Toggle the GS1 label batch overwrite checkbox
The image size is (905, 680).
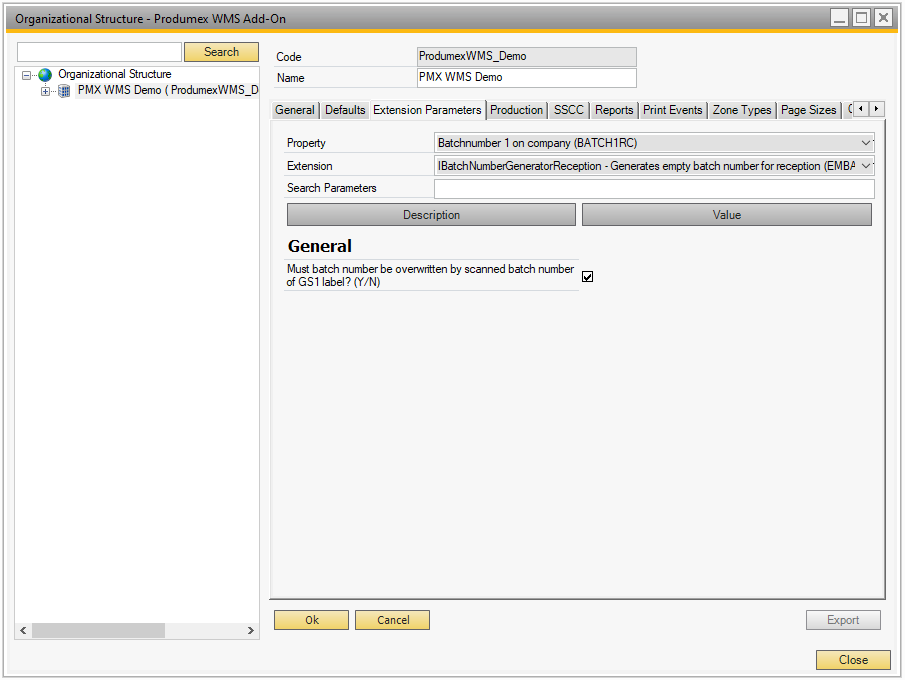587,277
